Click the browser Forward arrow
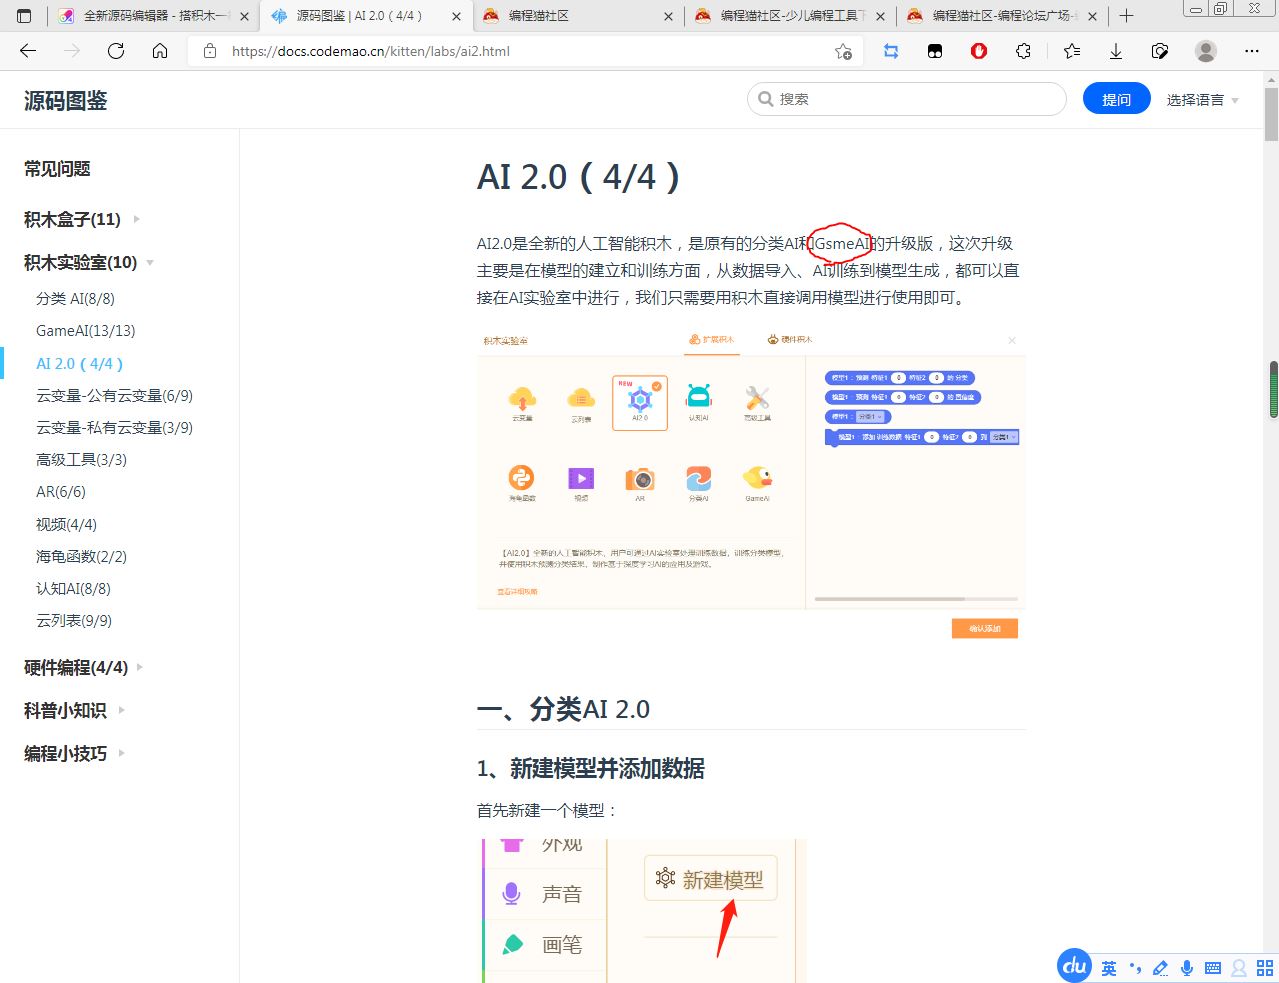 tap(72, 51)
